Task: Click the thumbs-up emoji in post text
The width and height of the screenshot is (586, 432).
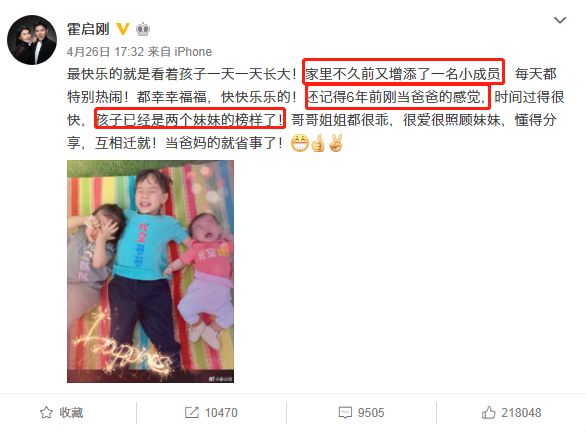Action: point(318,143)
